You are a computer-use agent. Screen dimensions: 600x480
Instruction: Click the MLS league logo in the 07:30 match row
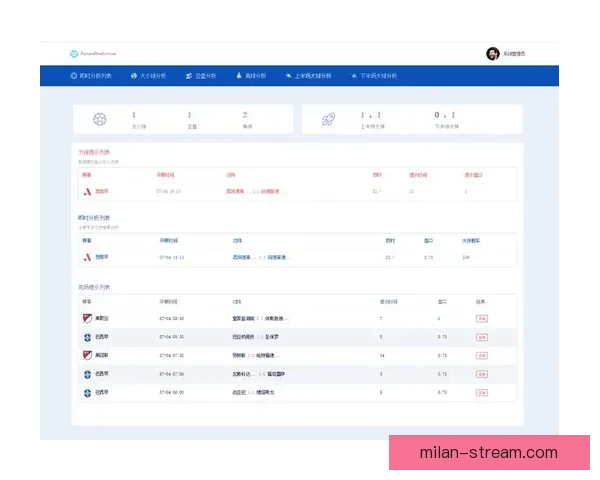(x=87, y=355)
